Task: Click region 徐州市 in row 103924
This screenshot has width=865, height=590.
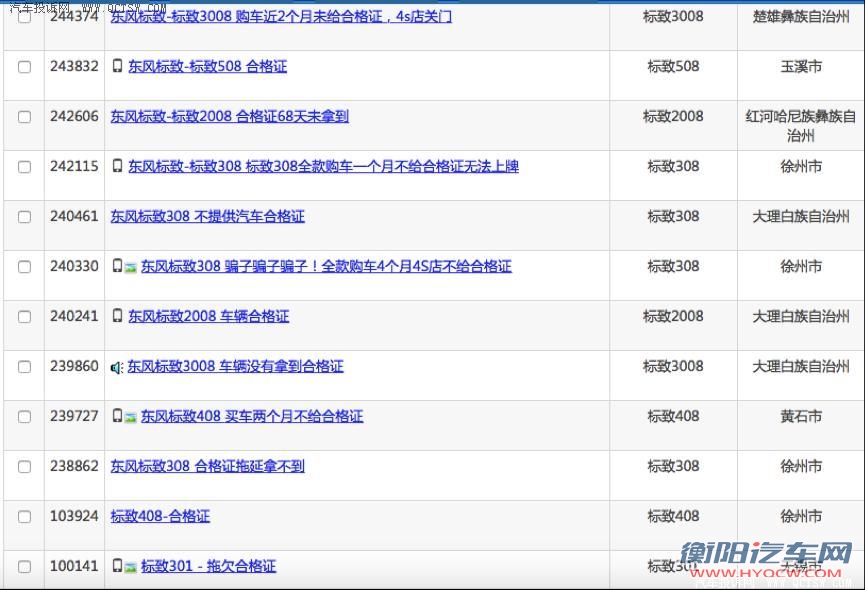Action: pyautogui.click(x=801, y=517)
